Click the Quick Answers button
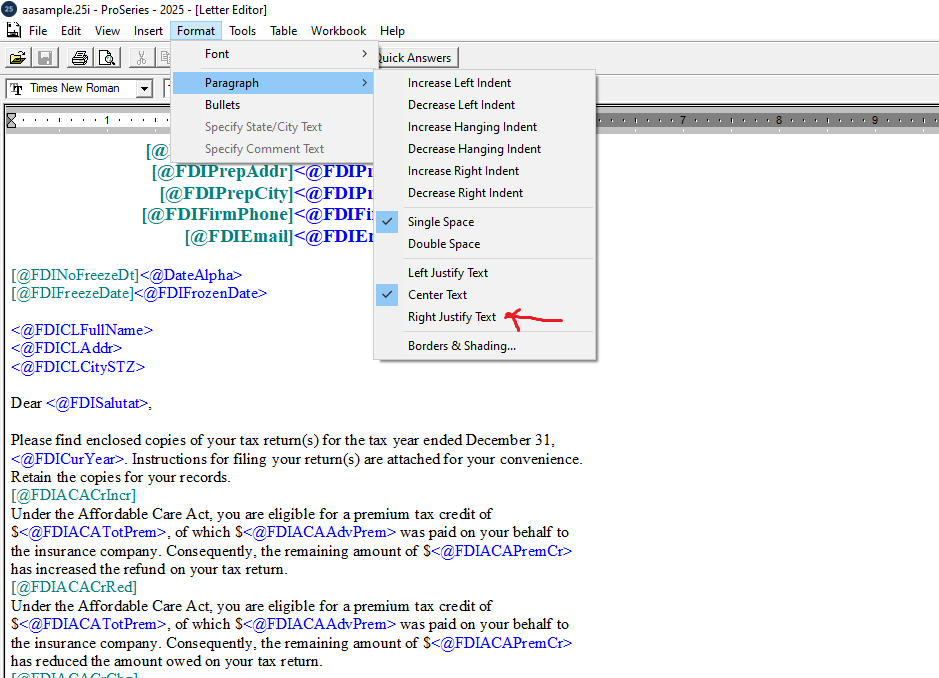 click(x=414, y=58)
